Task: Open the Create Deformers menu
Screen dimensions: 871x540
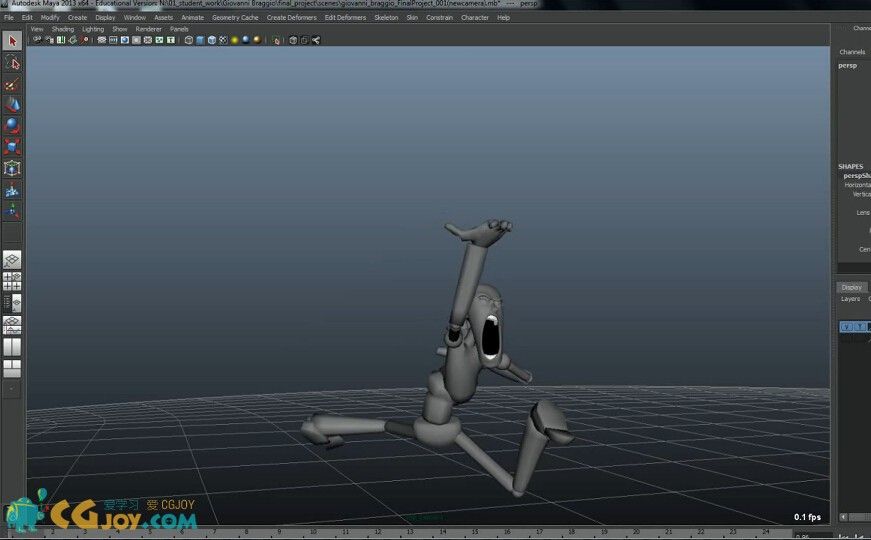Action: tap(292, 17)
